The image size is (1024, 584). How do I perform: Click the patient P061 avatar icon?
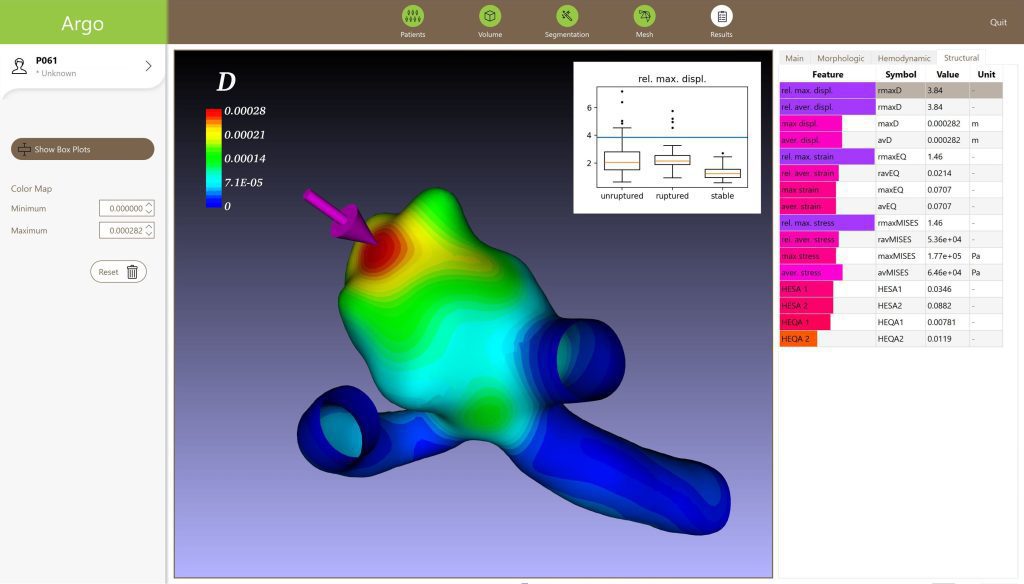click(19, 66)
